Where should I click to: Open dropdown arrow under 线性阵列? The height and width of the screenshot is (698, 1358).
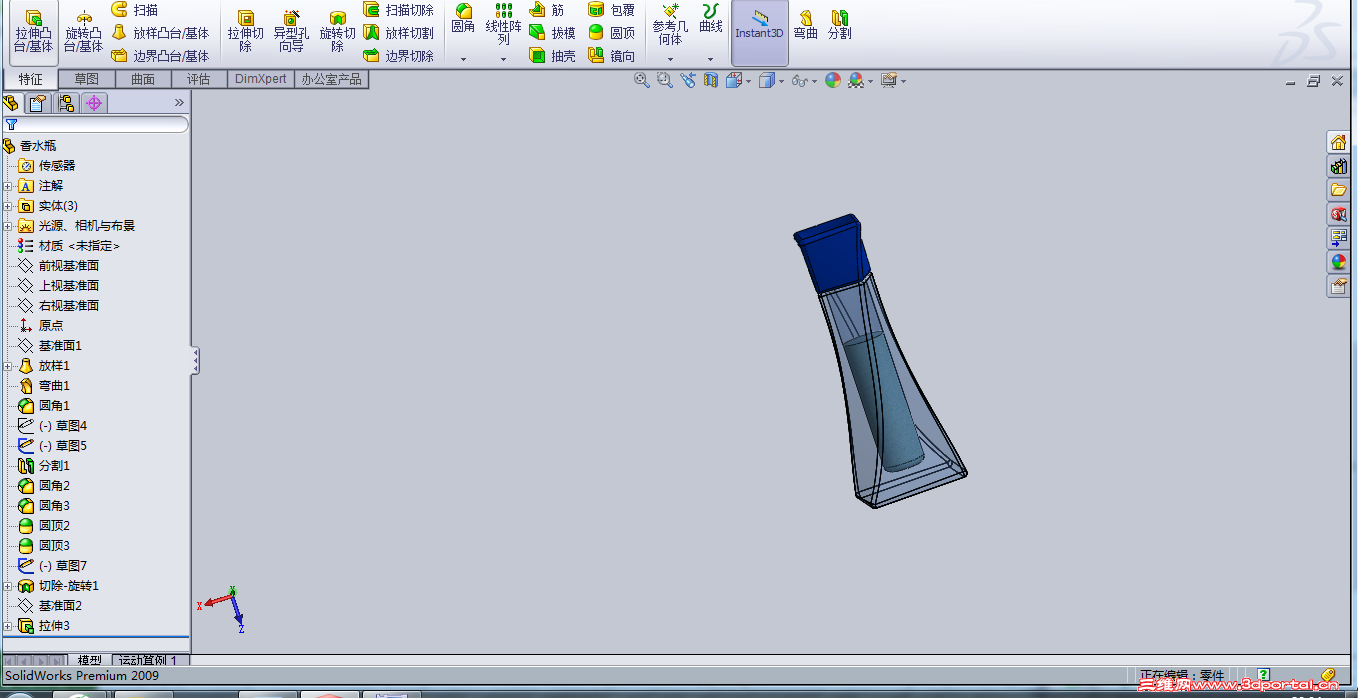(503, 59)
